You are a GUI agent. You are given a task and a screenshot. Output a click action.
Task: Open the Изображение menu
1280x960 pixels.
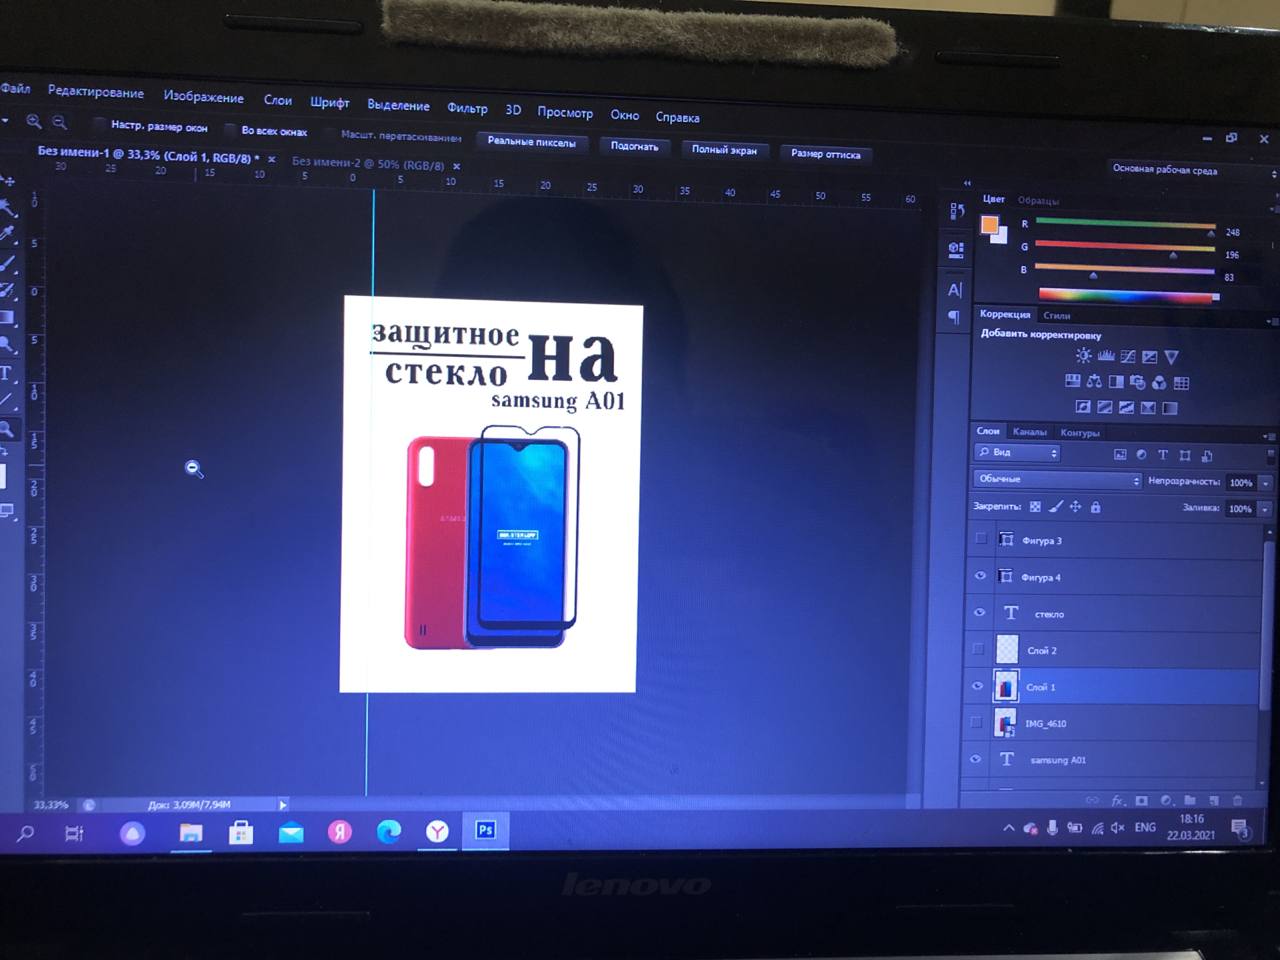click(x=203, y=97)
